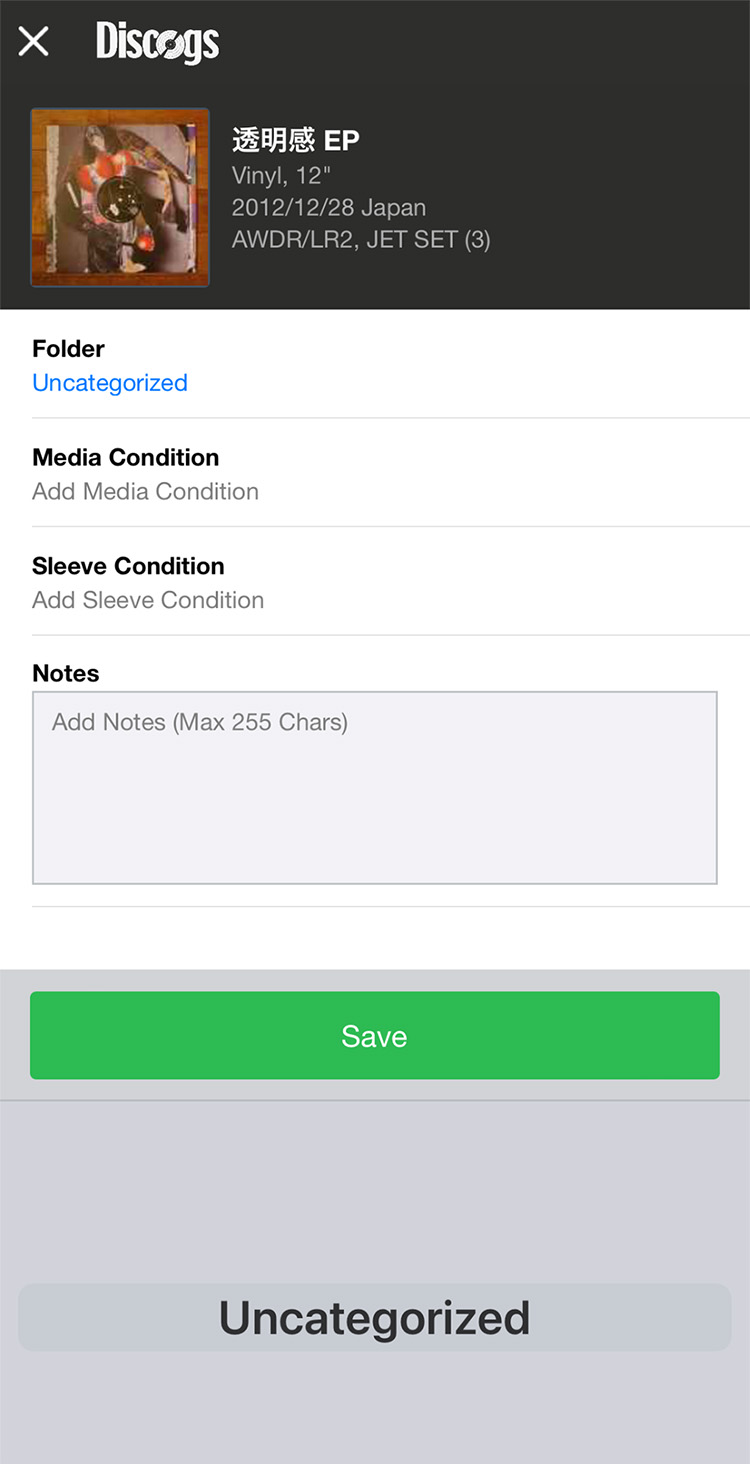Click the Discogs logo
750x1464 pixels.
(x=157, y=42)
